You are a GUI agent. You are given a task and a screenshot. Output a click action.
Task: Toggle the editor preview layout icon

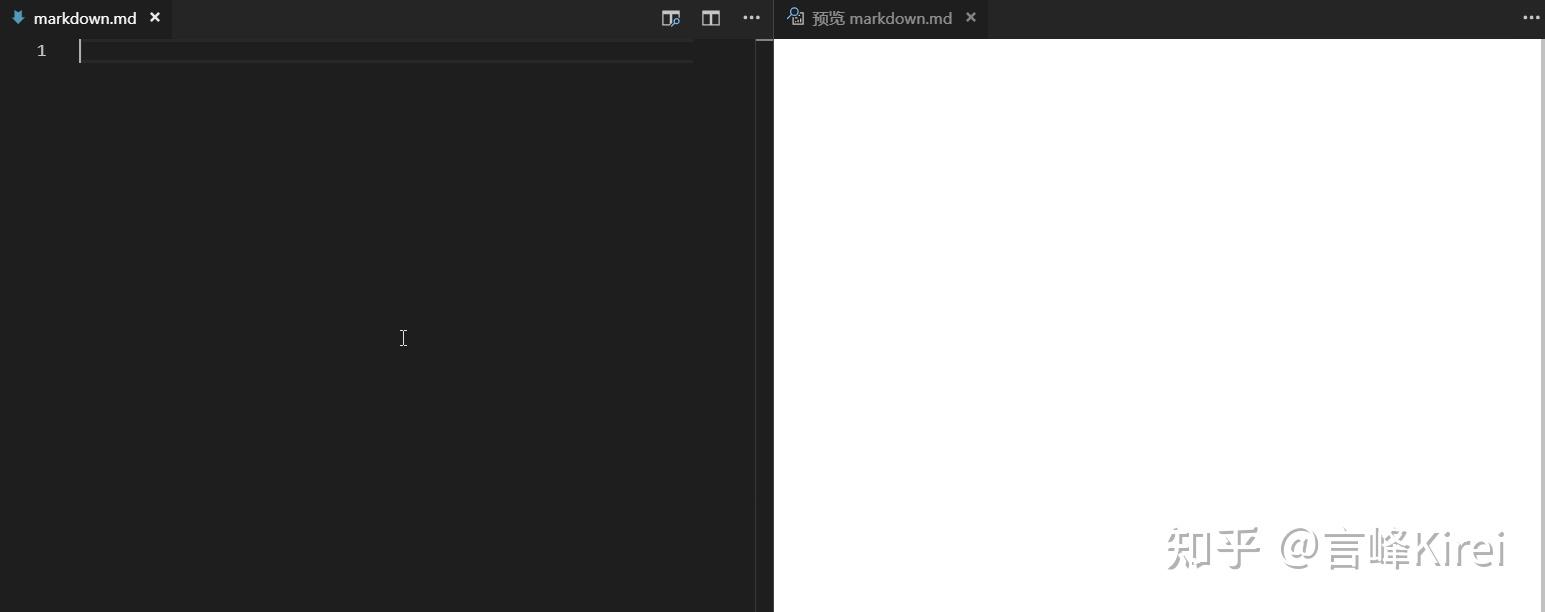[670, 18]
